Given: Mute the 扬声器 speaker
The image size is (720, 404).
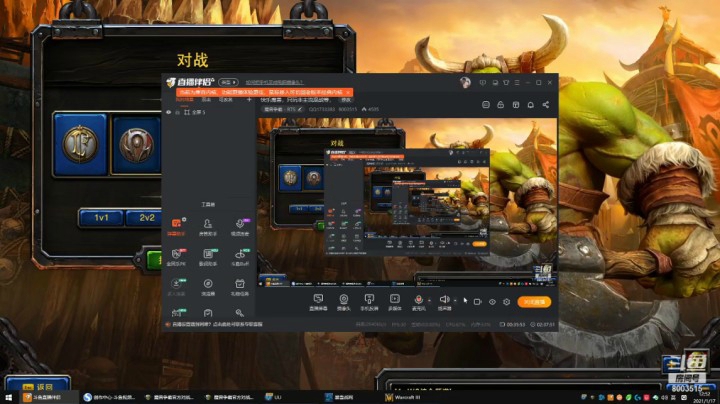Looking at the screenshot, I should pos(444,303).
